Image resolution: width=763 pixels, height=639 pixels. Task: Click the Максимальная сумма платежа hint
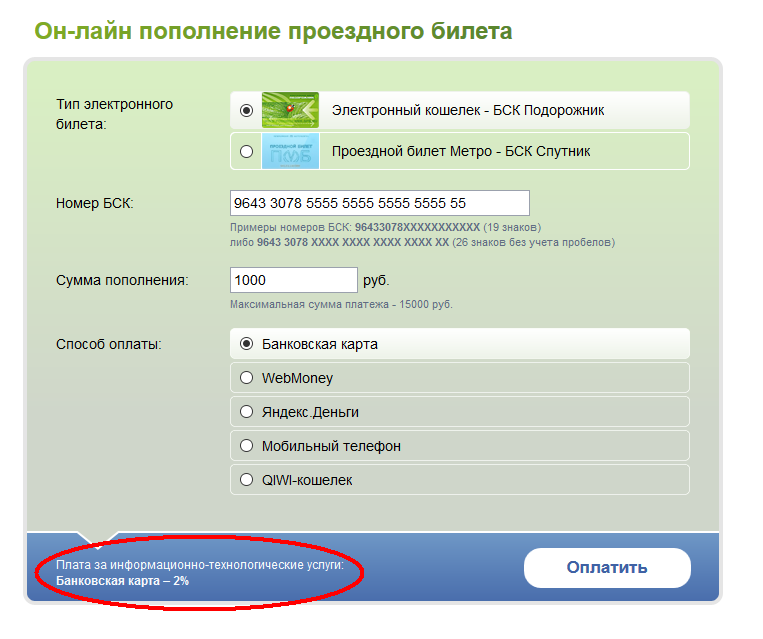click(x=348, y=304)
